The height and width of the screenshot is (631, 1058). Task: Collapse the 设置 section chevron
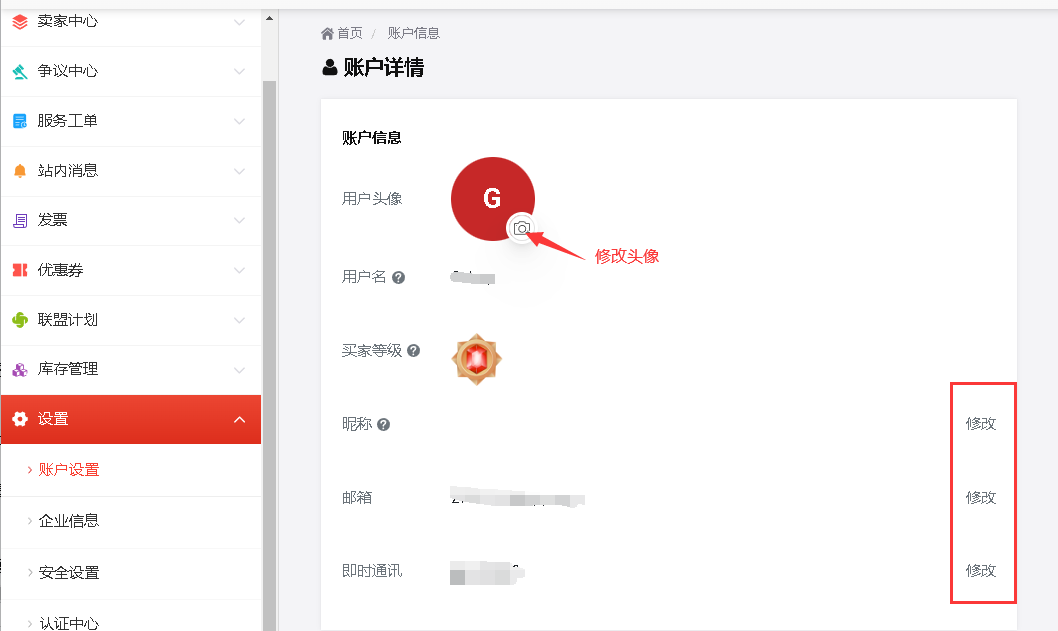239,420
